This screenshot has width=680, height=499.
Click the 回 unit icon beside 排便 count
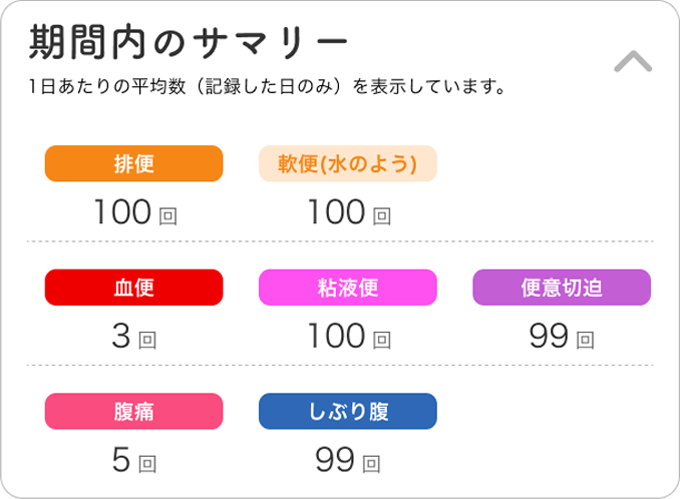[168, 216]
